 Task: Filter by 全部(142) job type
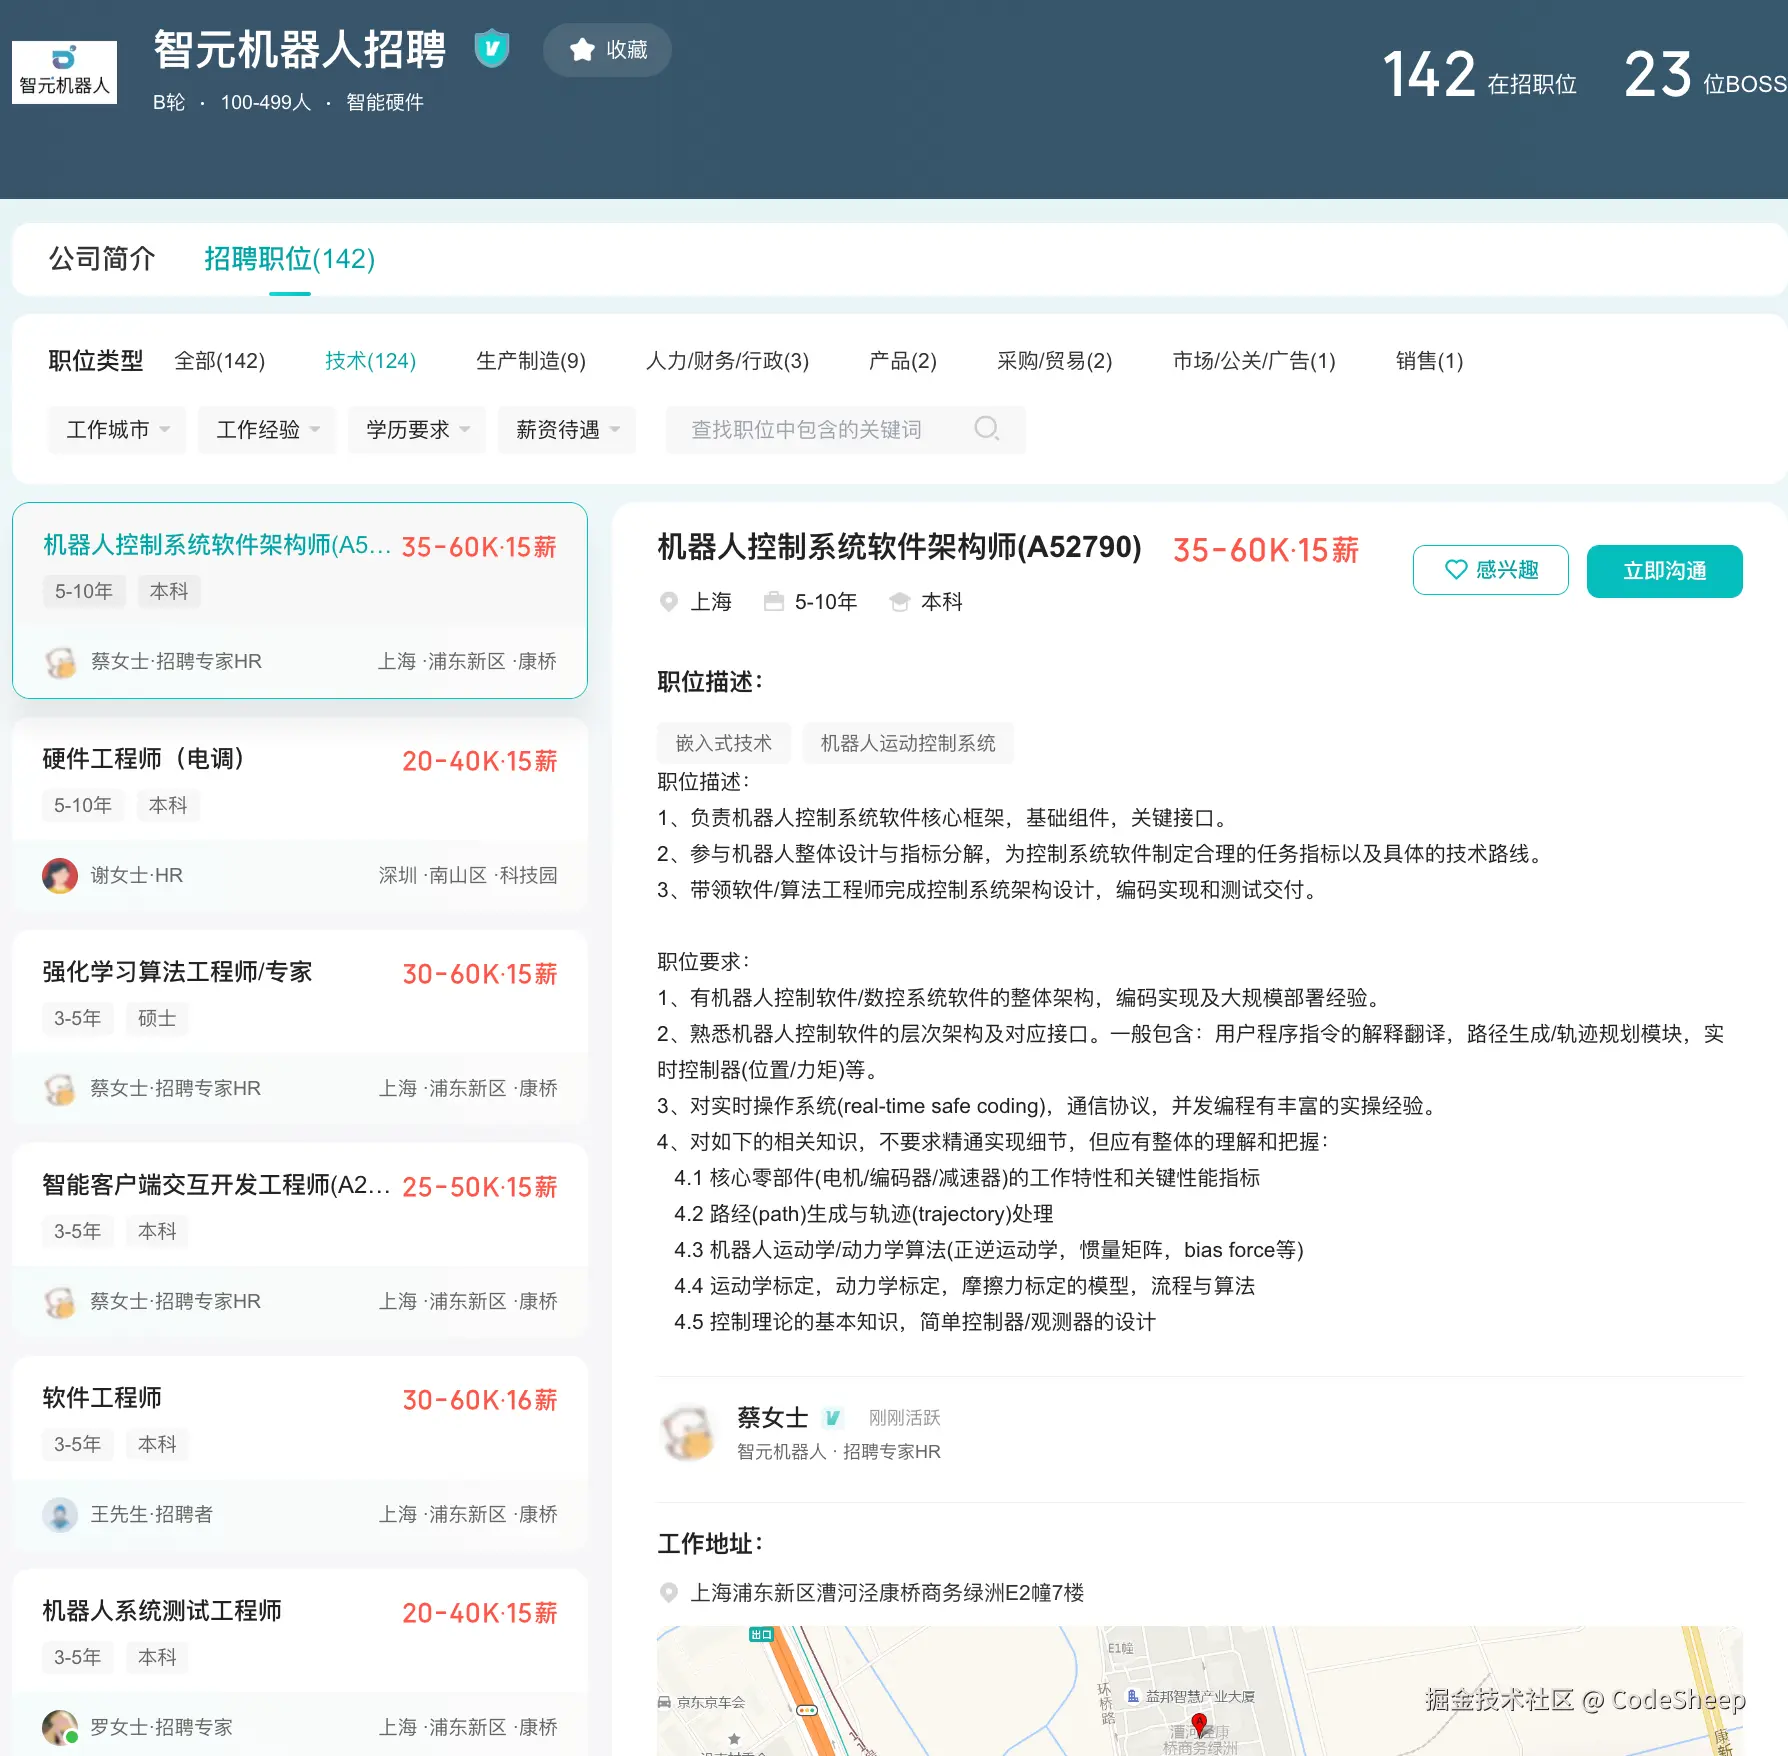[x=220, y=361]
